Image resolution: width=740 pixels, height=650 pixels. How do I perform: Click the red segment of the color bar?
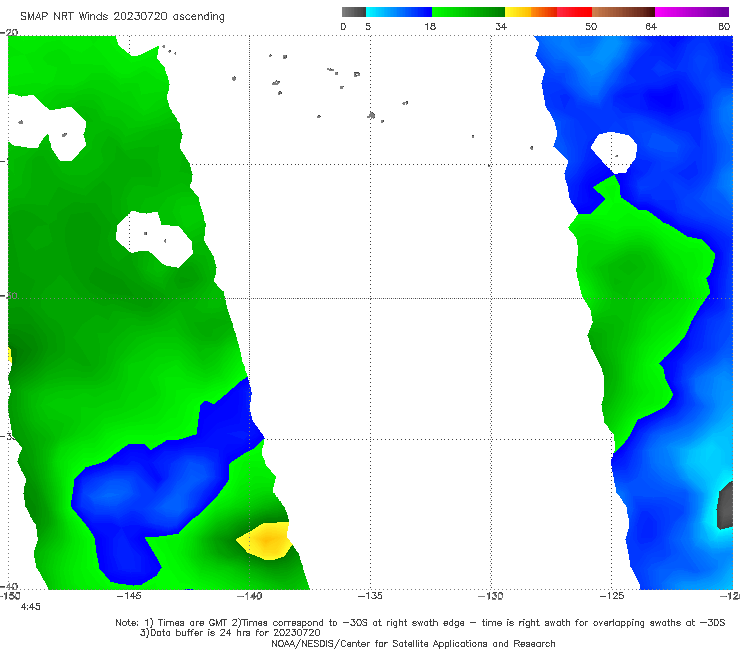point(575,12)
